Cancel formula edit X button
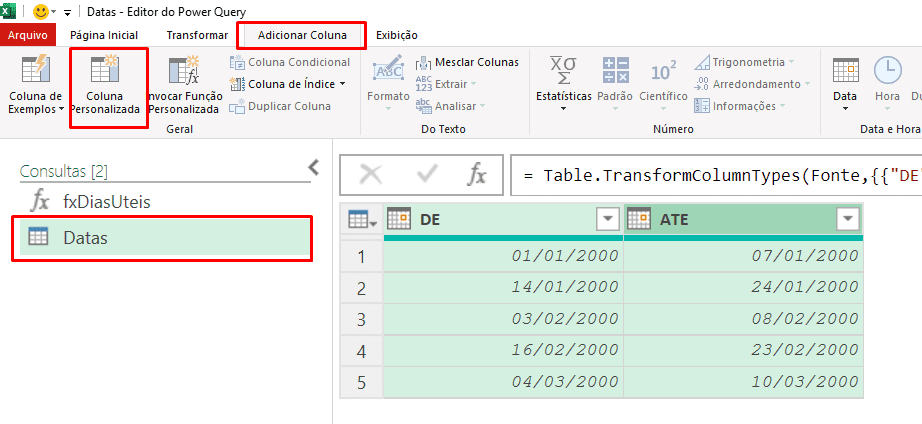 pyautogui.click(x=370, y=175)
